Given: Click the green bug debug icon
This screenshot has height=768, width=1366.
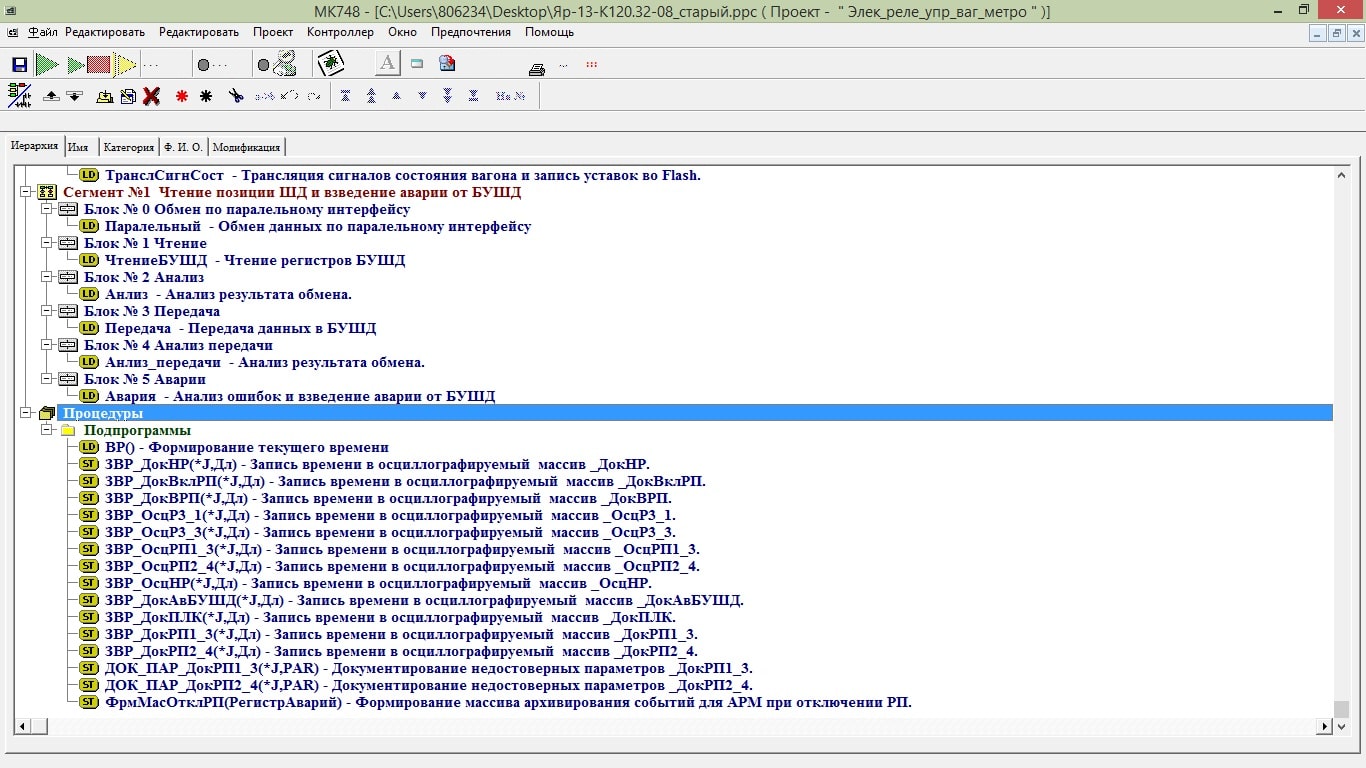Looking at the screenshot, I should point(330,64).
